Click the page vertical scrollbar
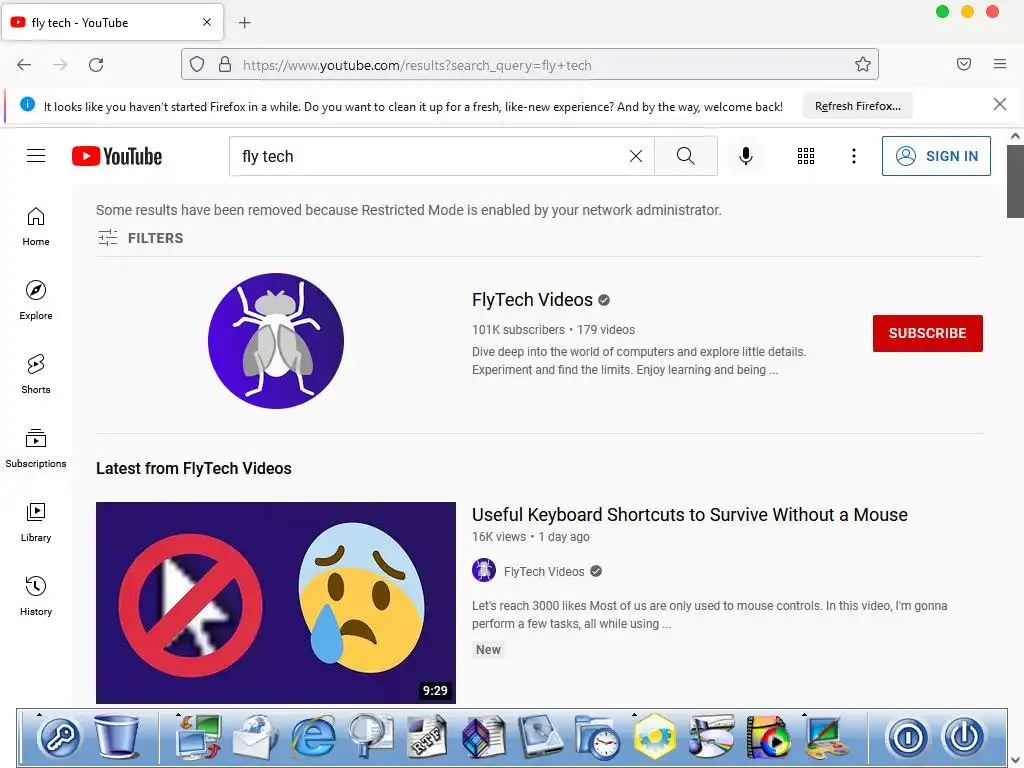The width and height of the screenshot is (1024, 768). coord(1015,182)
